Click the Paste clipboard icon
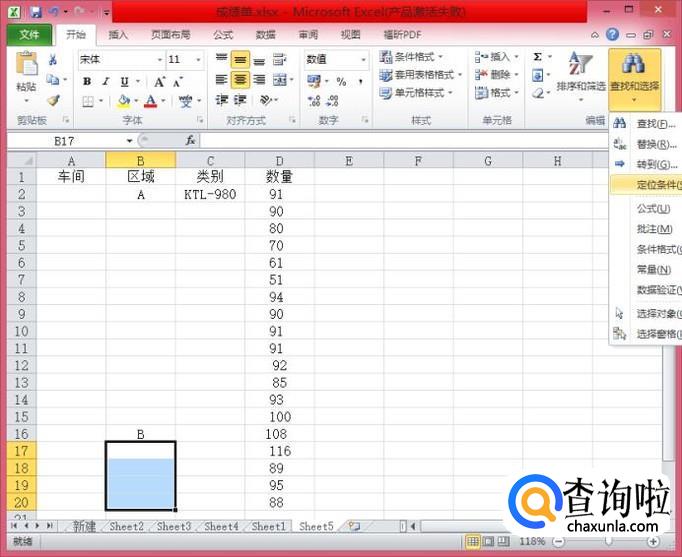Viewport: 682px width, 557px height. [27, 65]
